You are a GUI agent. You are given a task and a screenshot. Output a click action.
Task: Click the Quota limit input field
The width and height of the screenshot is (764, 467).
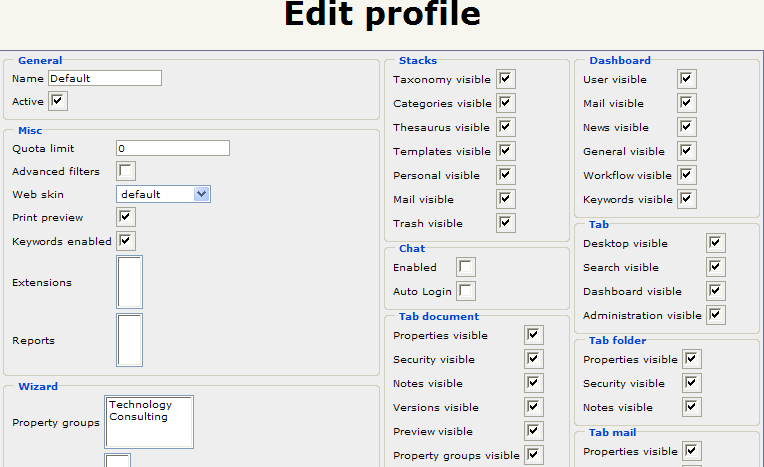tap(172, 148)
